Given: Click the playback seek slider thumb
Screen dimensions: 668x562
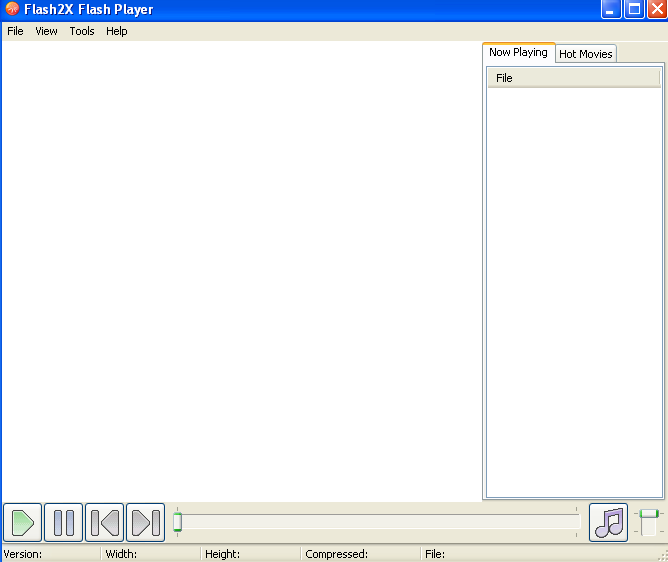Looking at the screenshot, I should click(178, 522).
